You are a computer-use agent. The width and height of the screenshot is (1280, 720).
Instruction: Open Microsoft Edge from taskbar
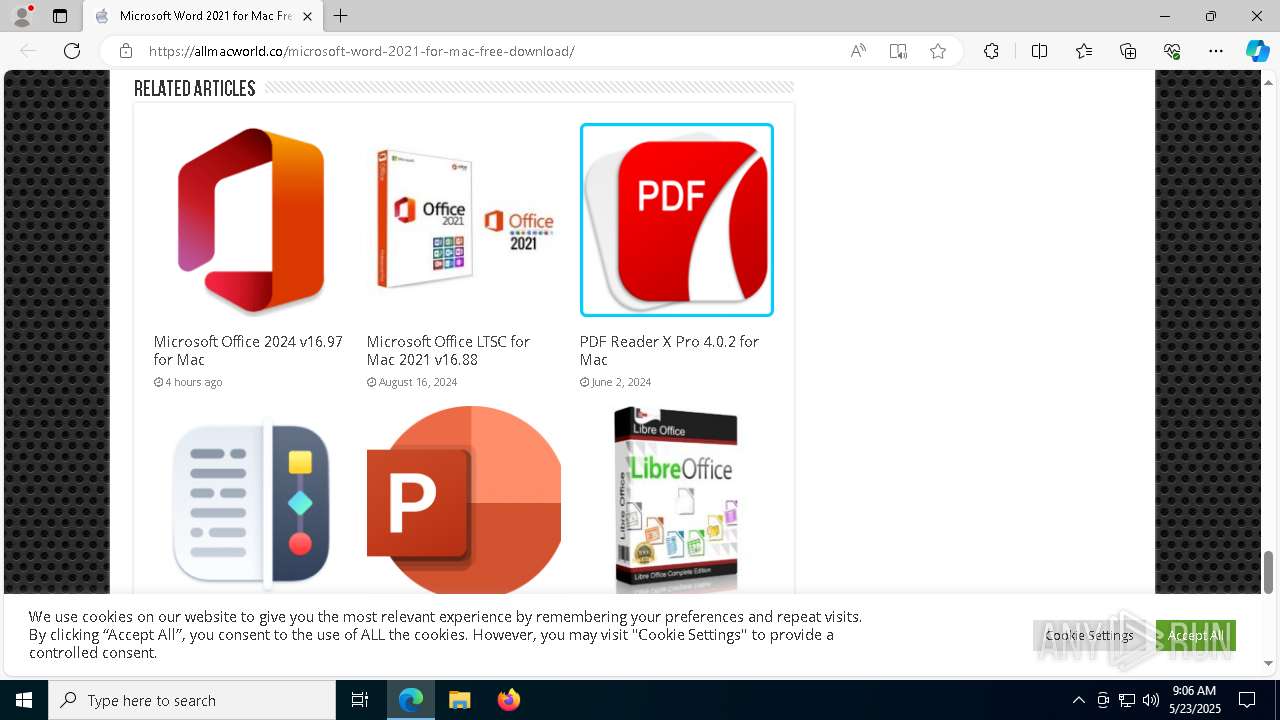click(x=411, y=700)
